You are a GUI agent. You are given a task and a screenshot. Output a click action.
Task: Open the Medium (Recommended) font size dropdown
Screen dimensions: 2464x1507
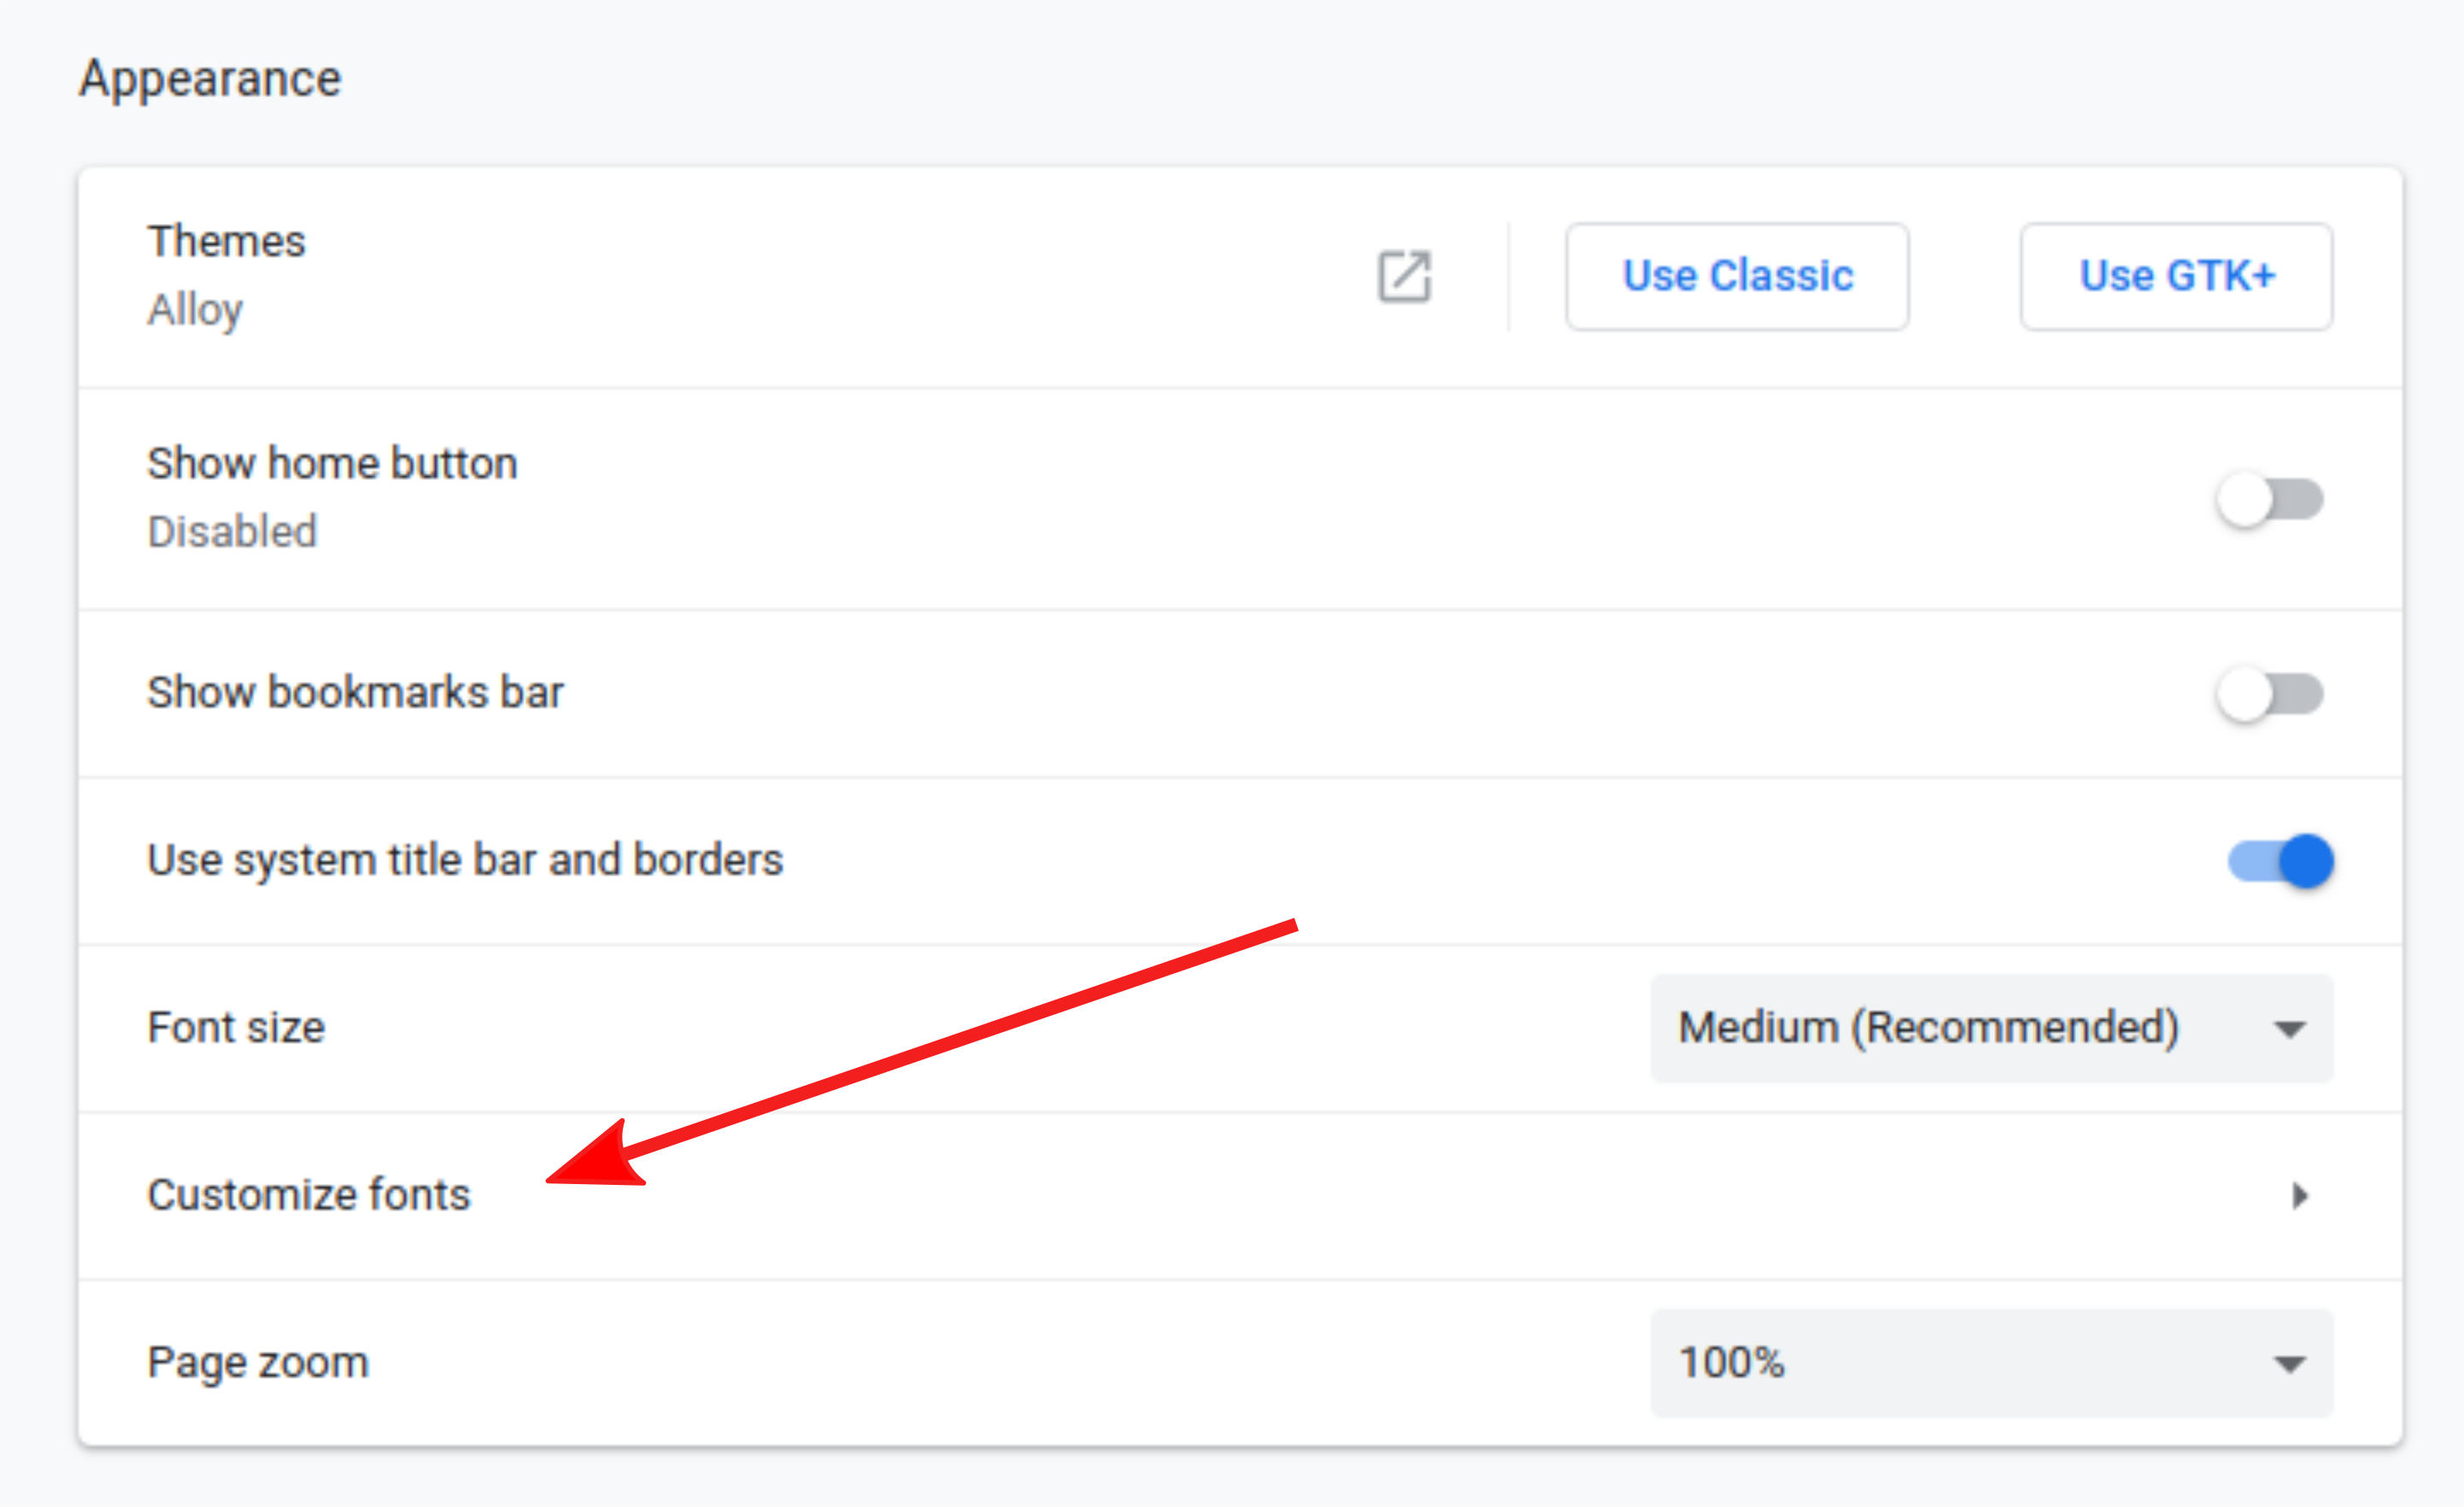pyautogui.click(x=1990, y=1028)
